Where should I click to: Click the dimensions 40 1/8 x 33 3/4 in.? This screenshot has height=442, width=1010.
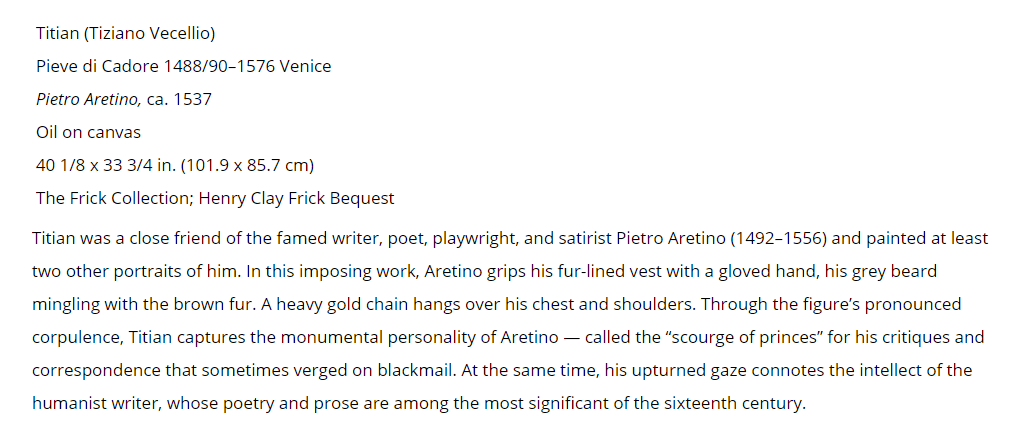click(x=106, y=166)
